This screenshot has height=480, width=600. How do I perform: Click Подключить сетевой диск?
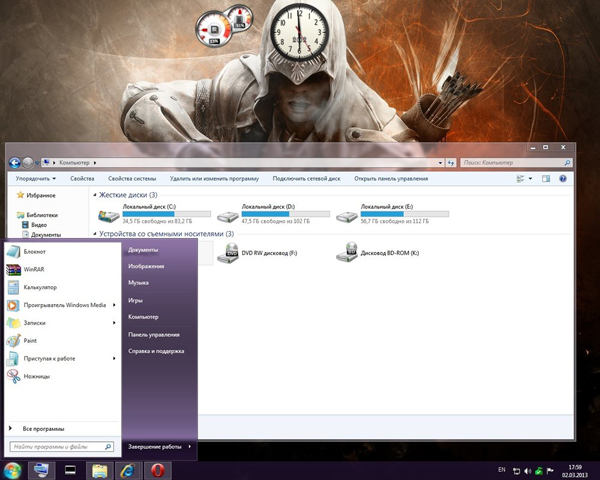[306, 179]
